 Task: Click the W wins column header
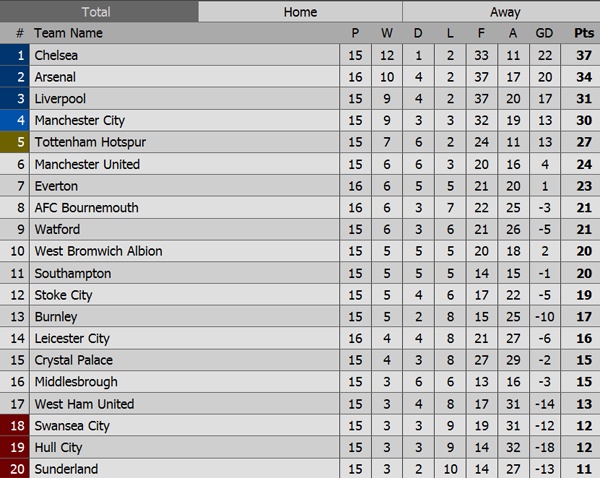pyautogui.click(x=387, y=33)
